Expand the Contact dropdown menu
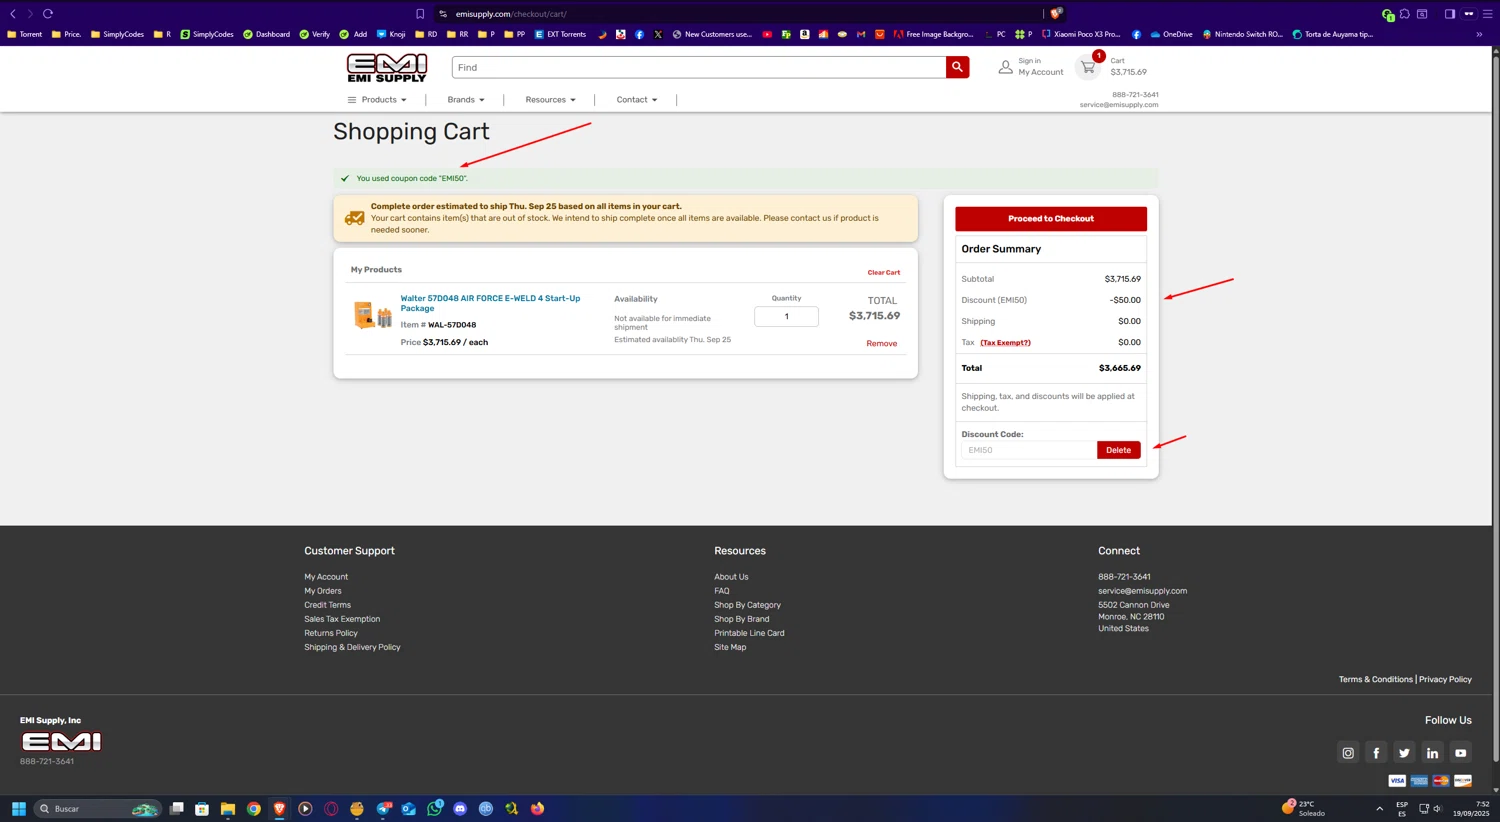 click(637, 100)
